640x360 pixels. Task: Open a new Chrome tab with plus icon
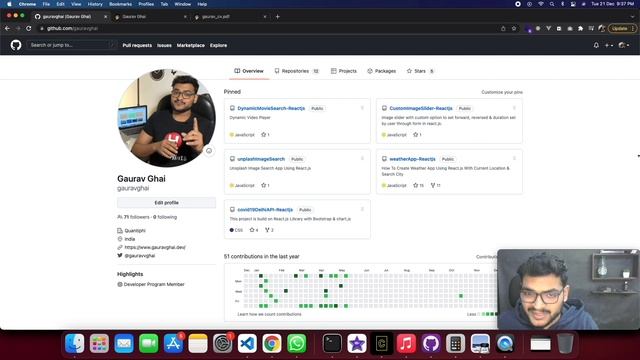(x=278, y=17)
